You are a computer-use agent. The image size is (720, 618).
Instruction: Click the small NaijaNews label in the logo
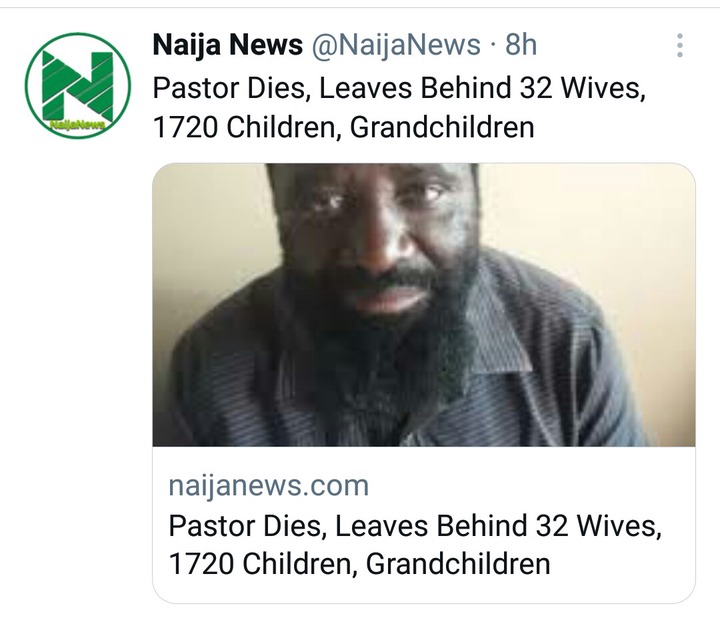77,124
